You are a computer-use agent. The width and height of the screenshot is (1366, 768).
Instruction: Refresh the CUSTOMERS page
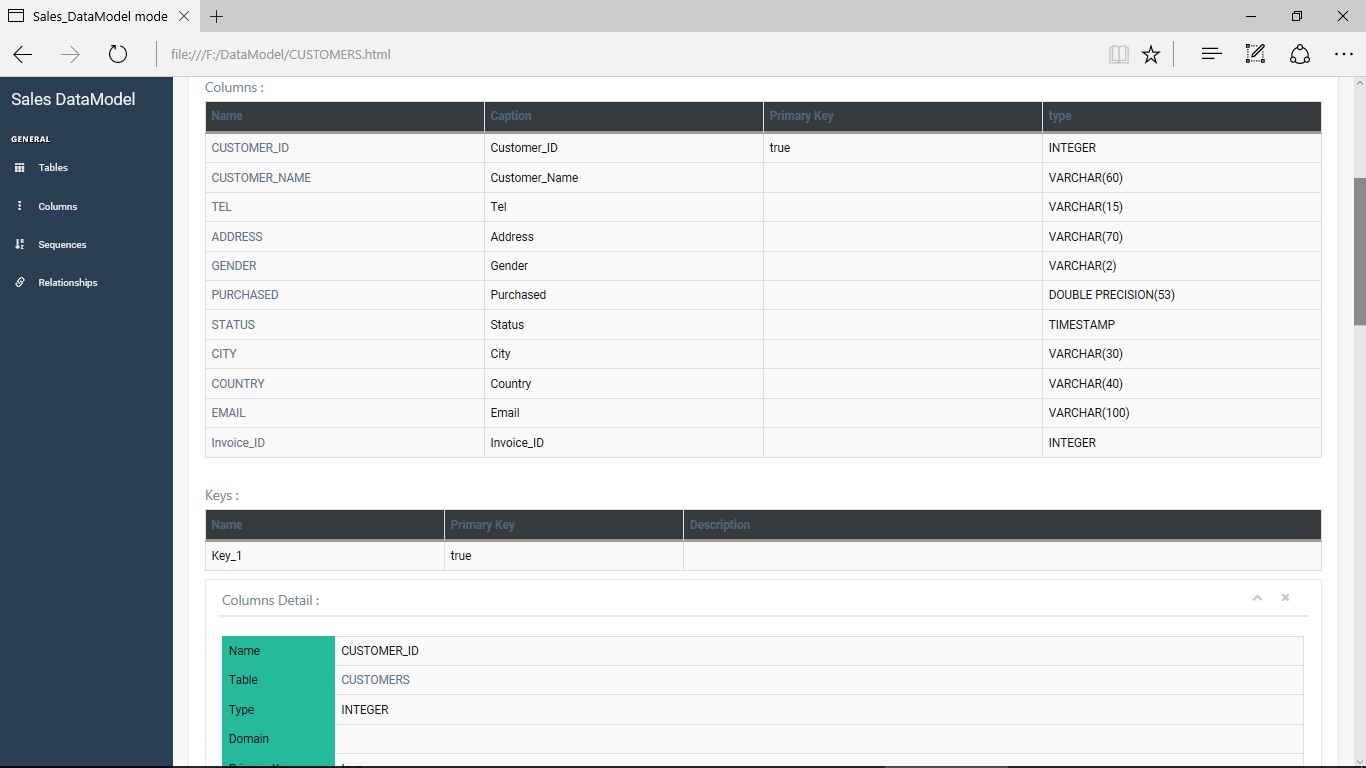(x=118, y=54)
